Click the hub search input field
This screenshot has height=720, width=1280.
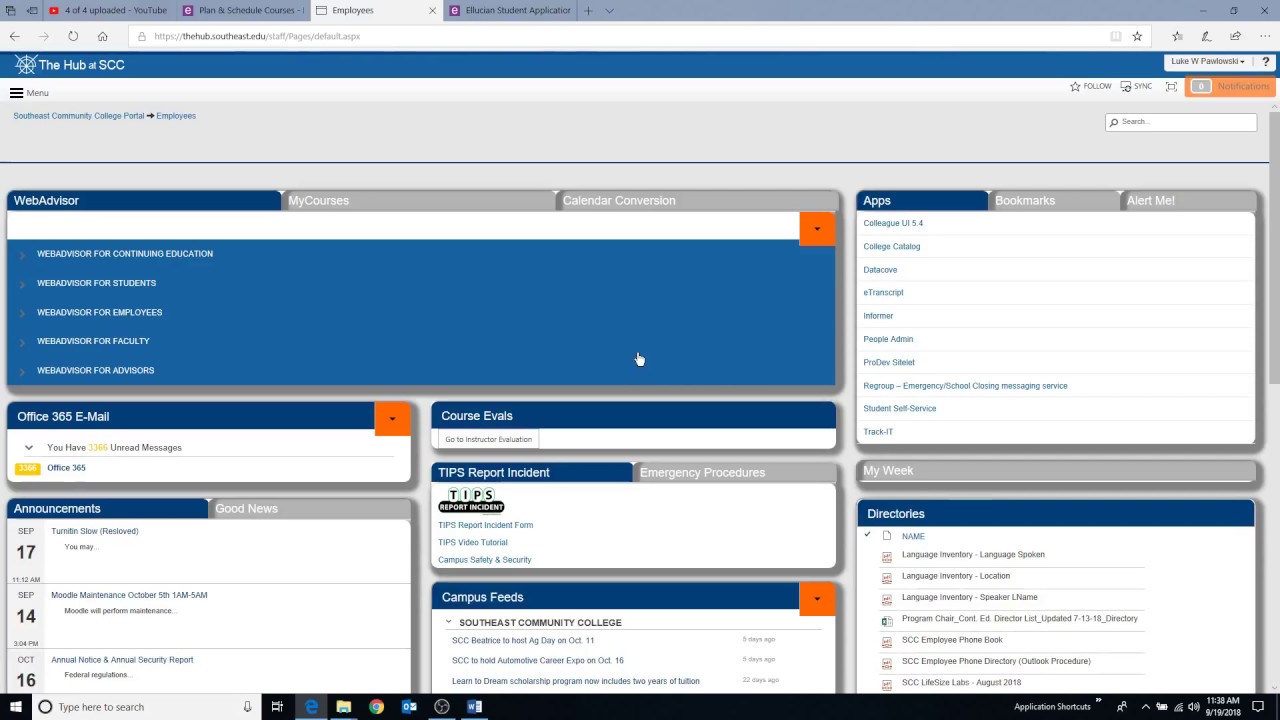pos(1181,122)
